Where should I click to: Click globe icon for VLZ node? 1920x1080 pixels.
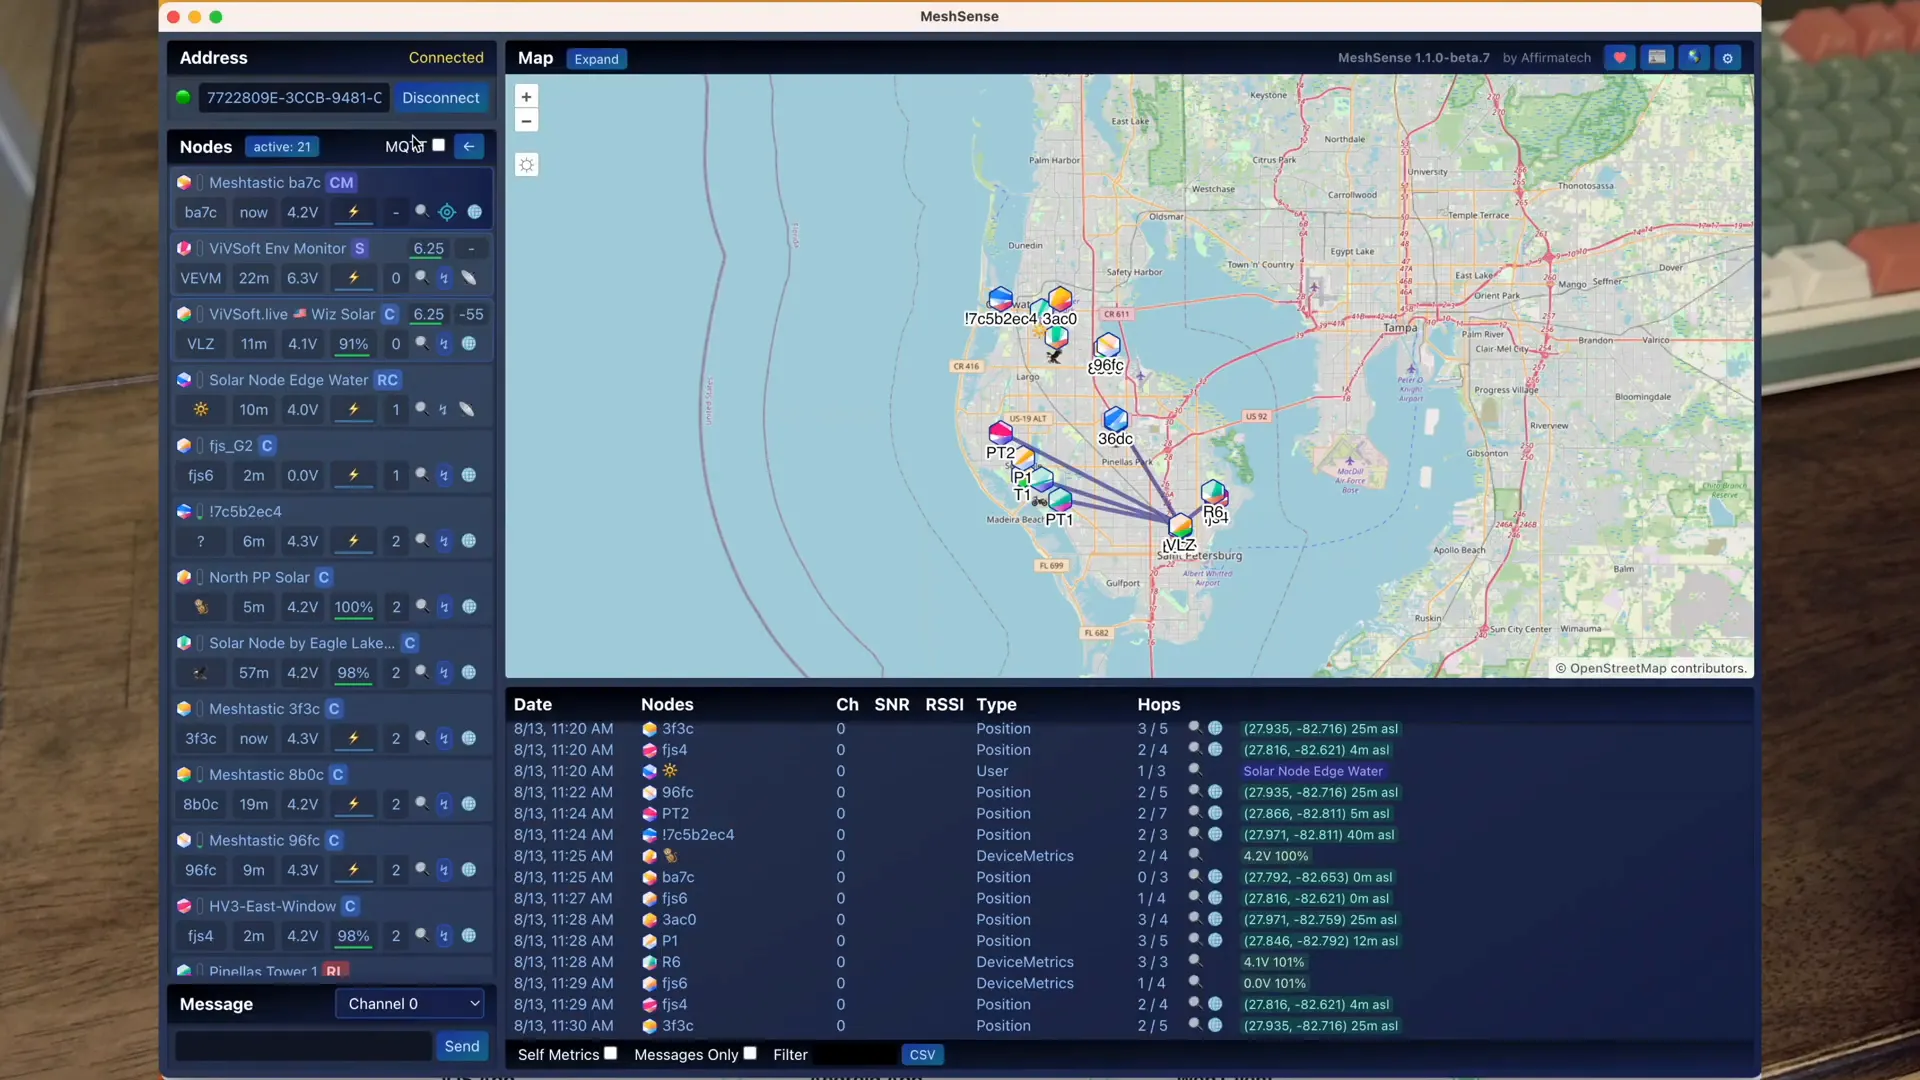tap(469, 344)
